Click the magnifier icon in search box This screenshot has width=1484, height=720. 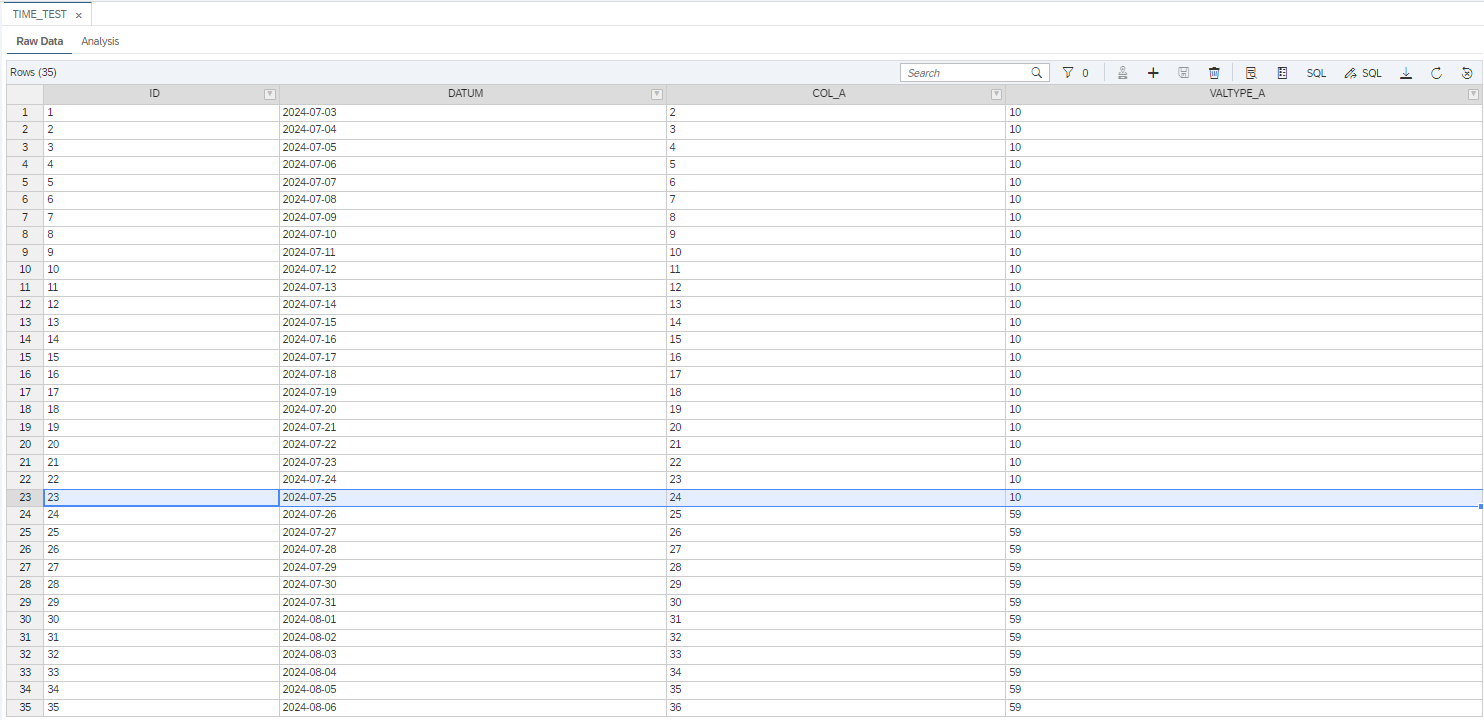[1037, 73]
